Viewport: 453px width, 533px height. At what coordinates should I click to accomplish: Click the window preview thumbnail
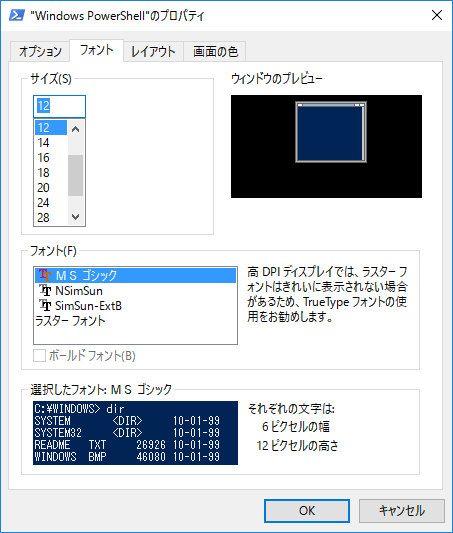(326, 146)
